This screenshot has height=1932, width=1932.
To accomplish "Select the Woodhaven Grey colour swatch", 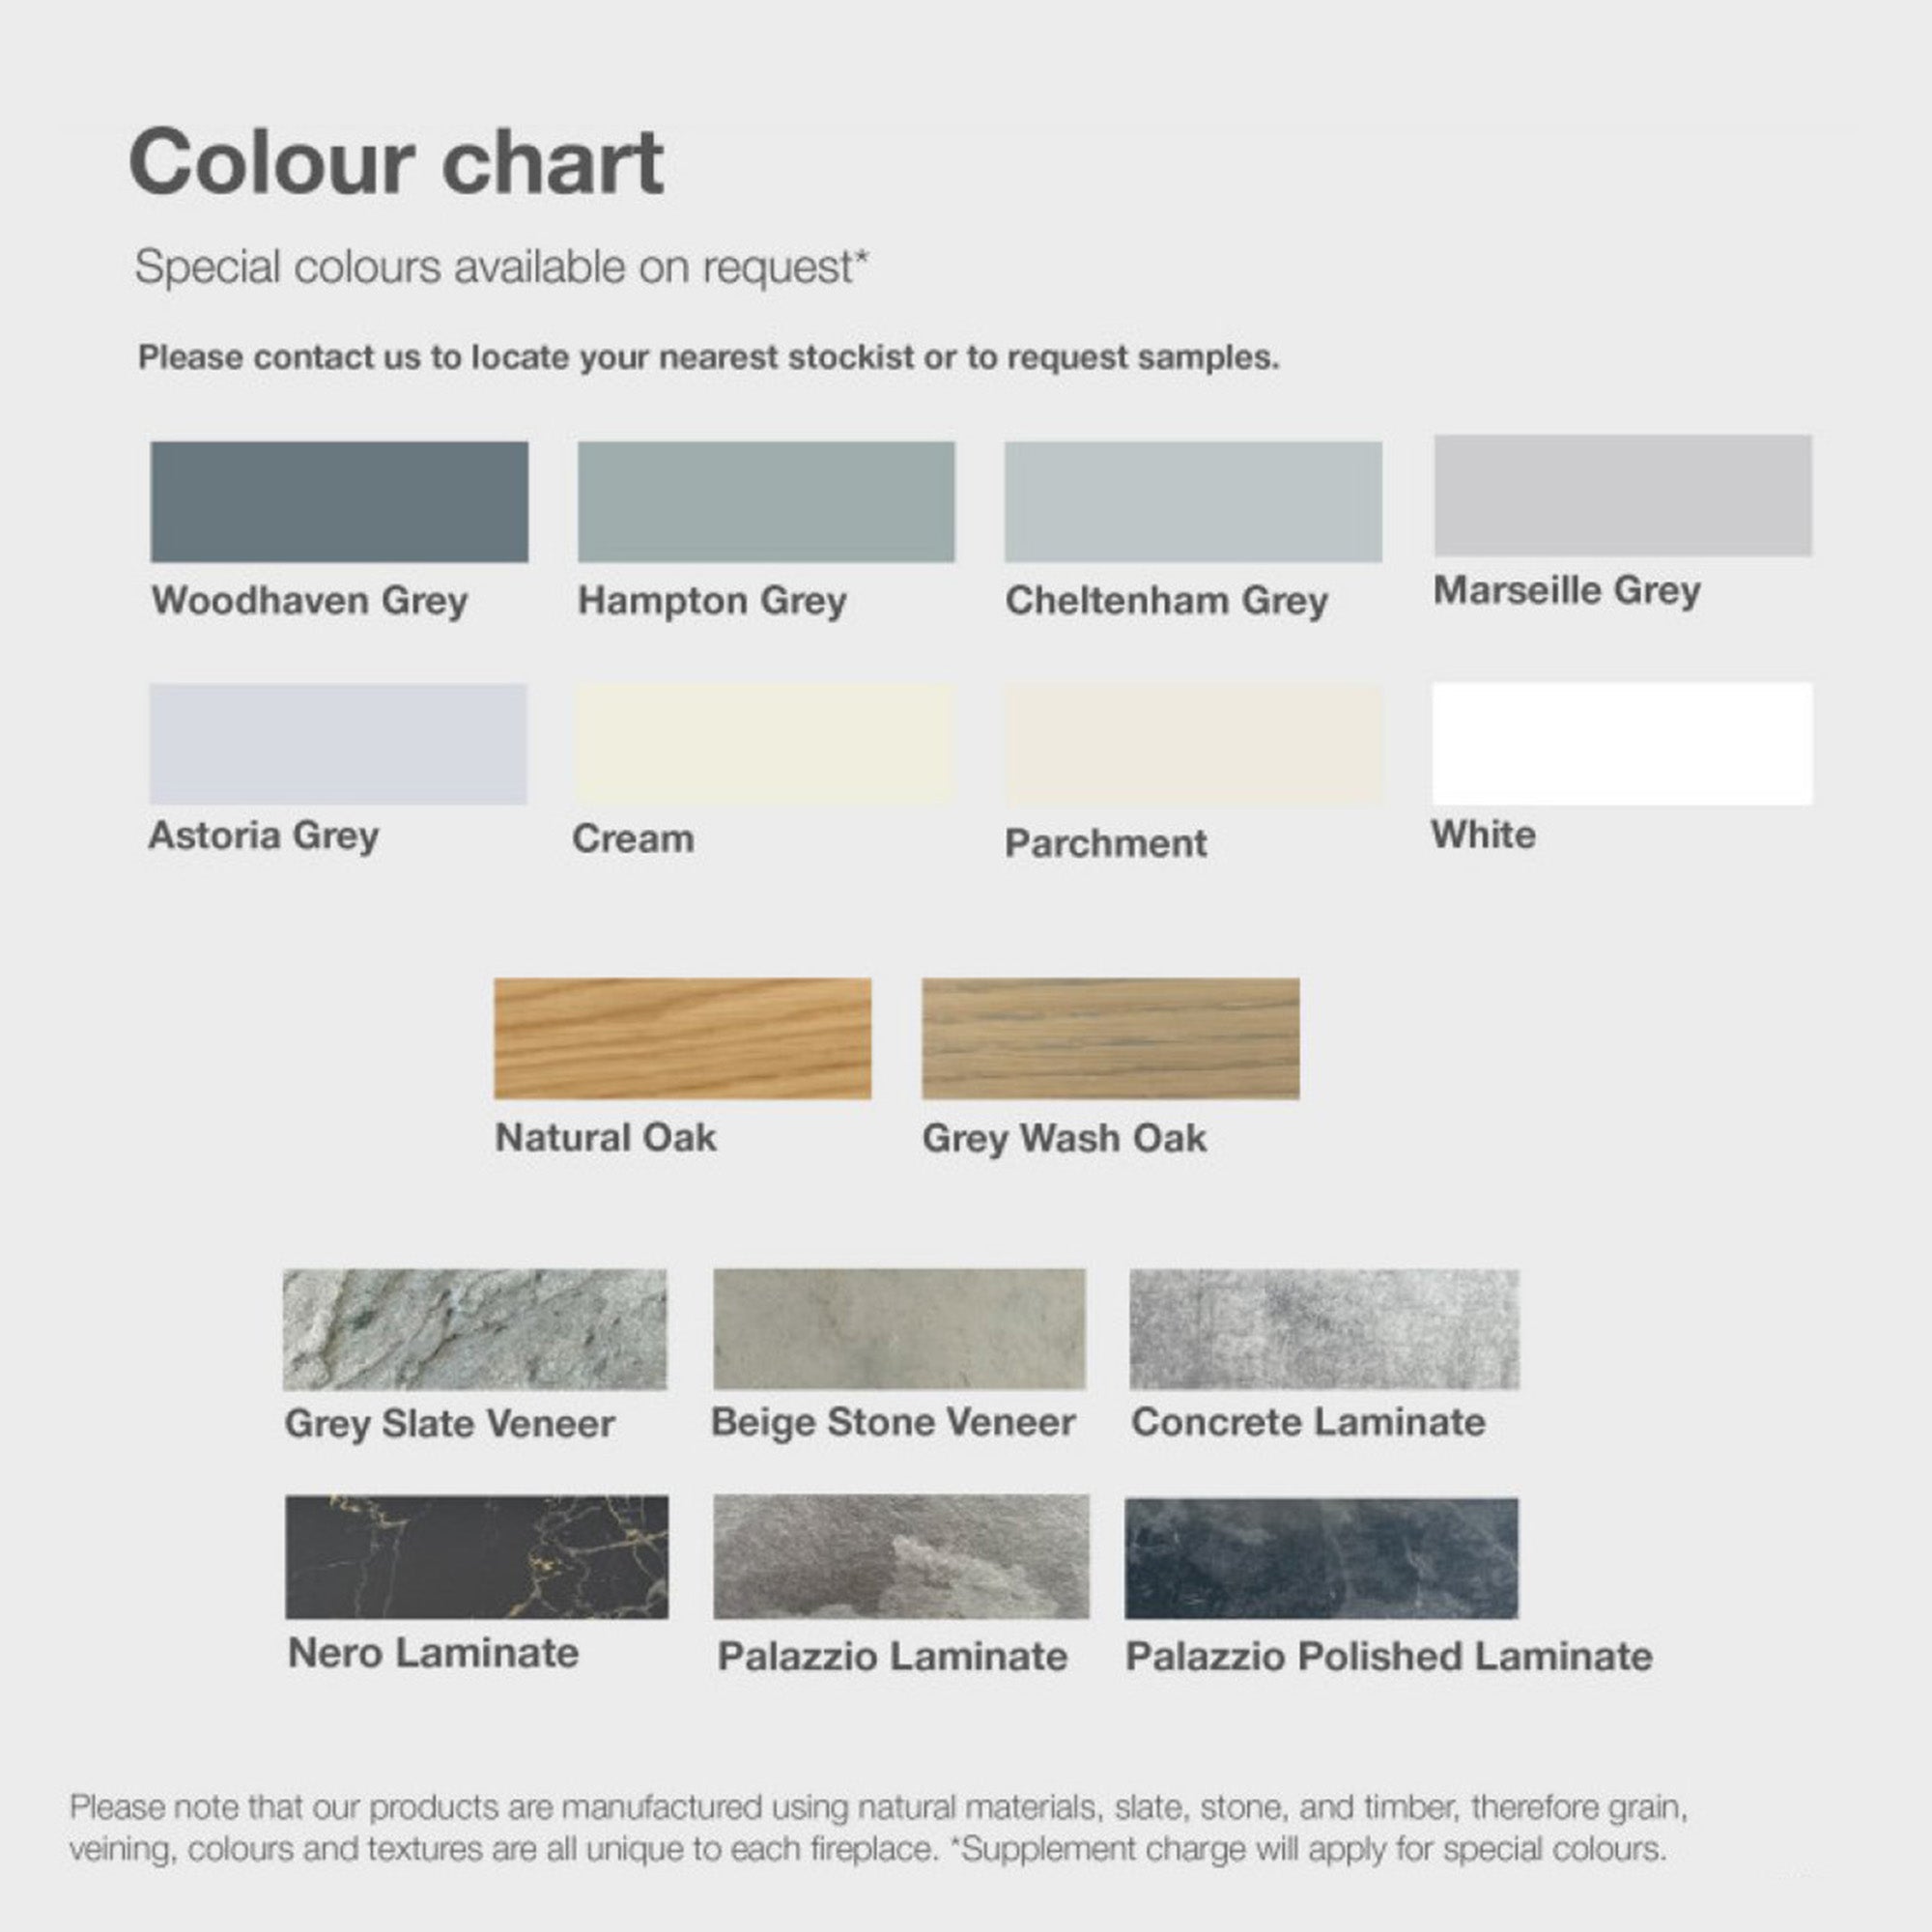I will tap(339, 501).
